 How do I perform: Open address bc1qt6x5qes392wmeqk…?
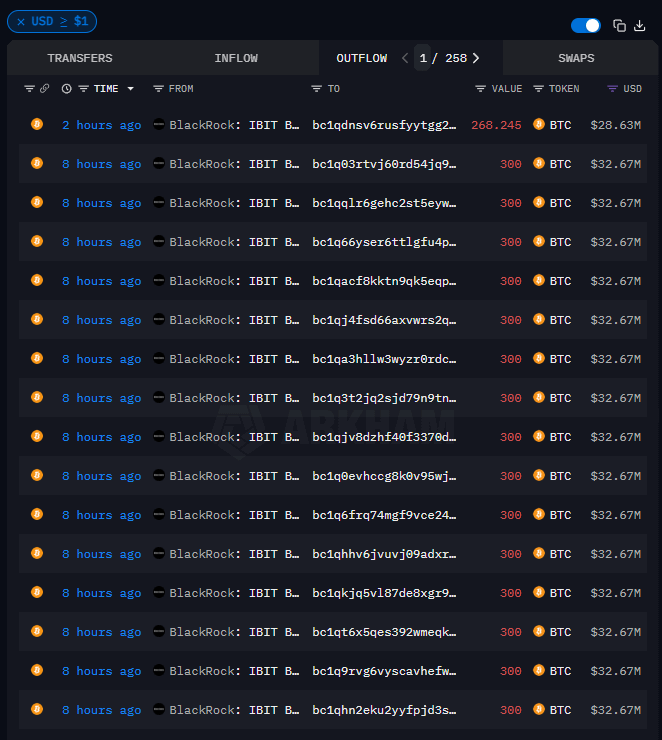[384, 632]
